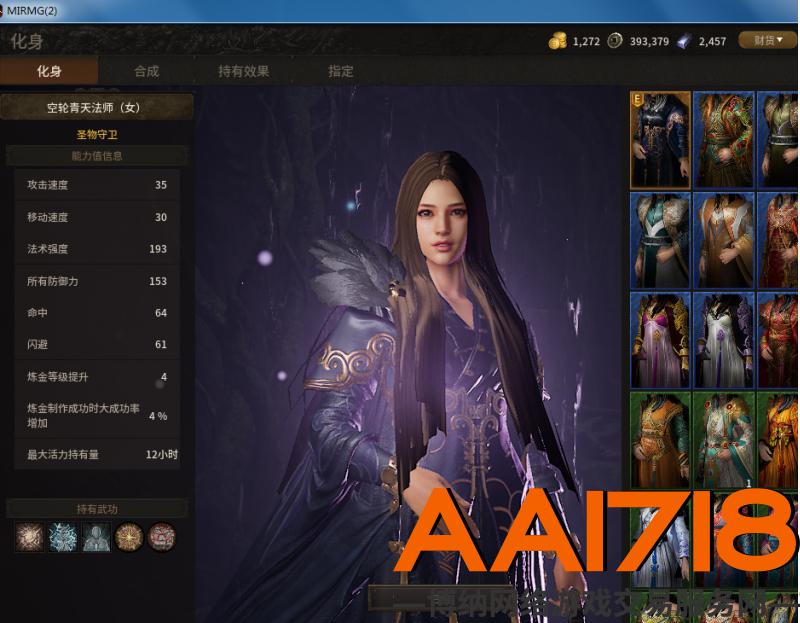Open the 财货 currency dropdown
This screenshot has width=800, height=623.
click(x=767, y=40)
